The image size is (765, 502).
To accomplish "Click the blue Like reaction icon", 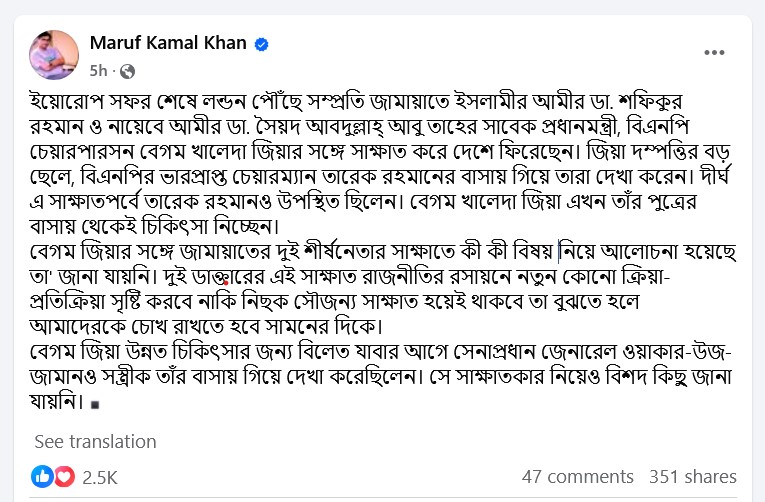I will pos(42,477).
